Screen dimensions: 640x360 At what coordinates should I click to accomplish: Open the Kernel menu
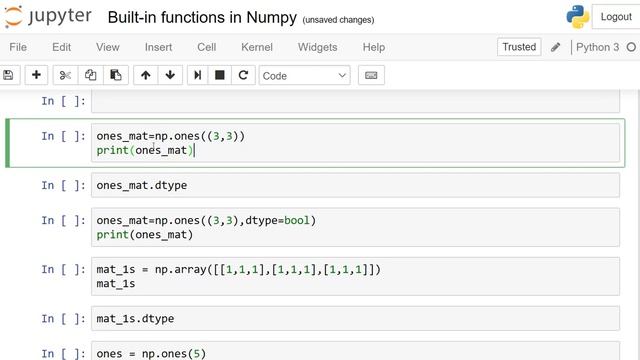257,47
